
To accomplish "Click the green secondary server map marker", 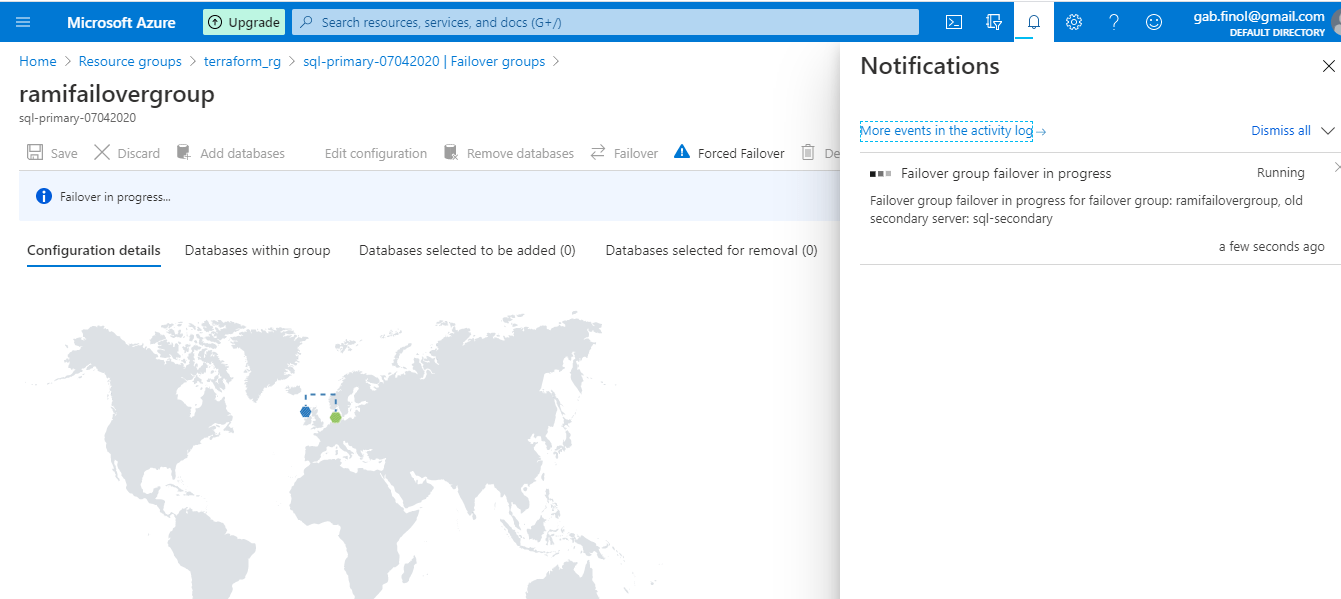I will click(x=336, y=417).
